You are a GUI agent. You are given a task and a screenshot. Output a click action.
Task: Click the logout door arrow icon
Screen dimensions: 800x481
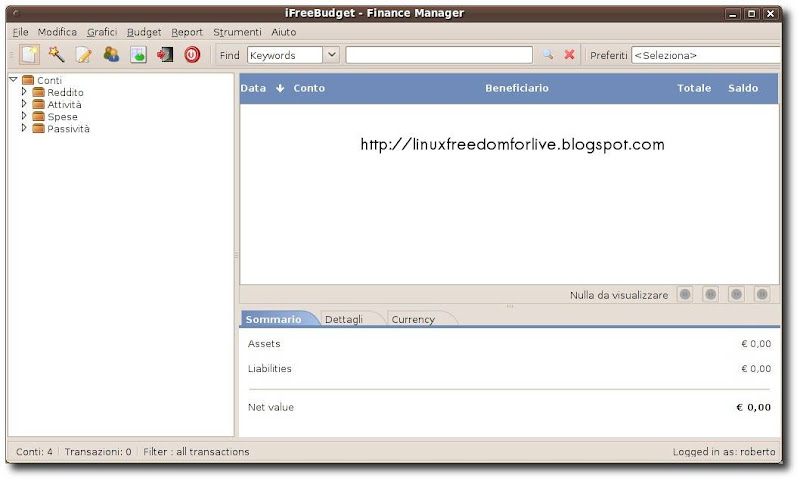(165, 55)
